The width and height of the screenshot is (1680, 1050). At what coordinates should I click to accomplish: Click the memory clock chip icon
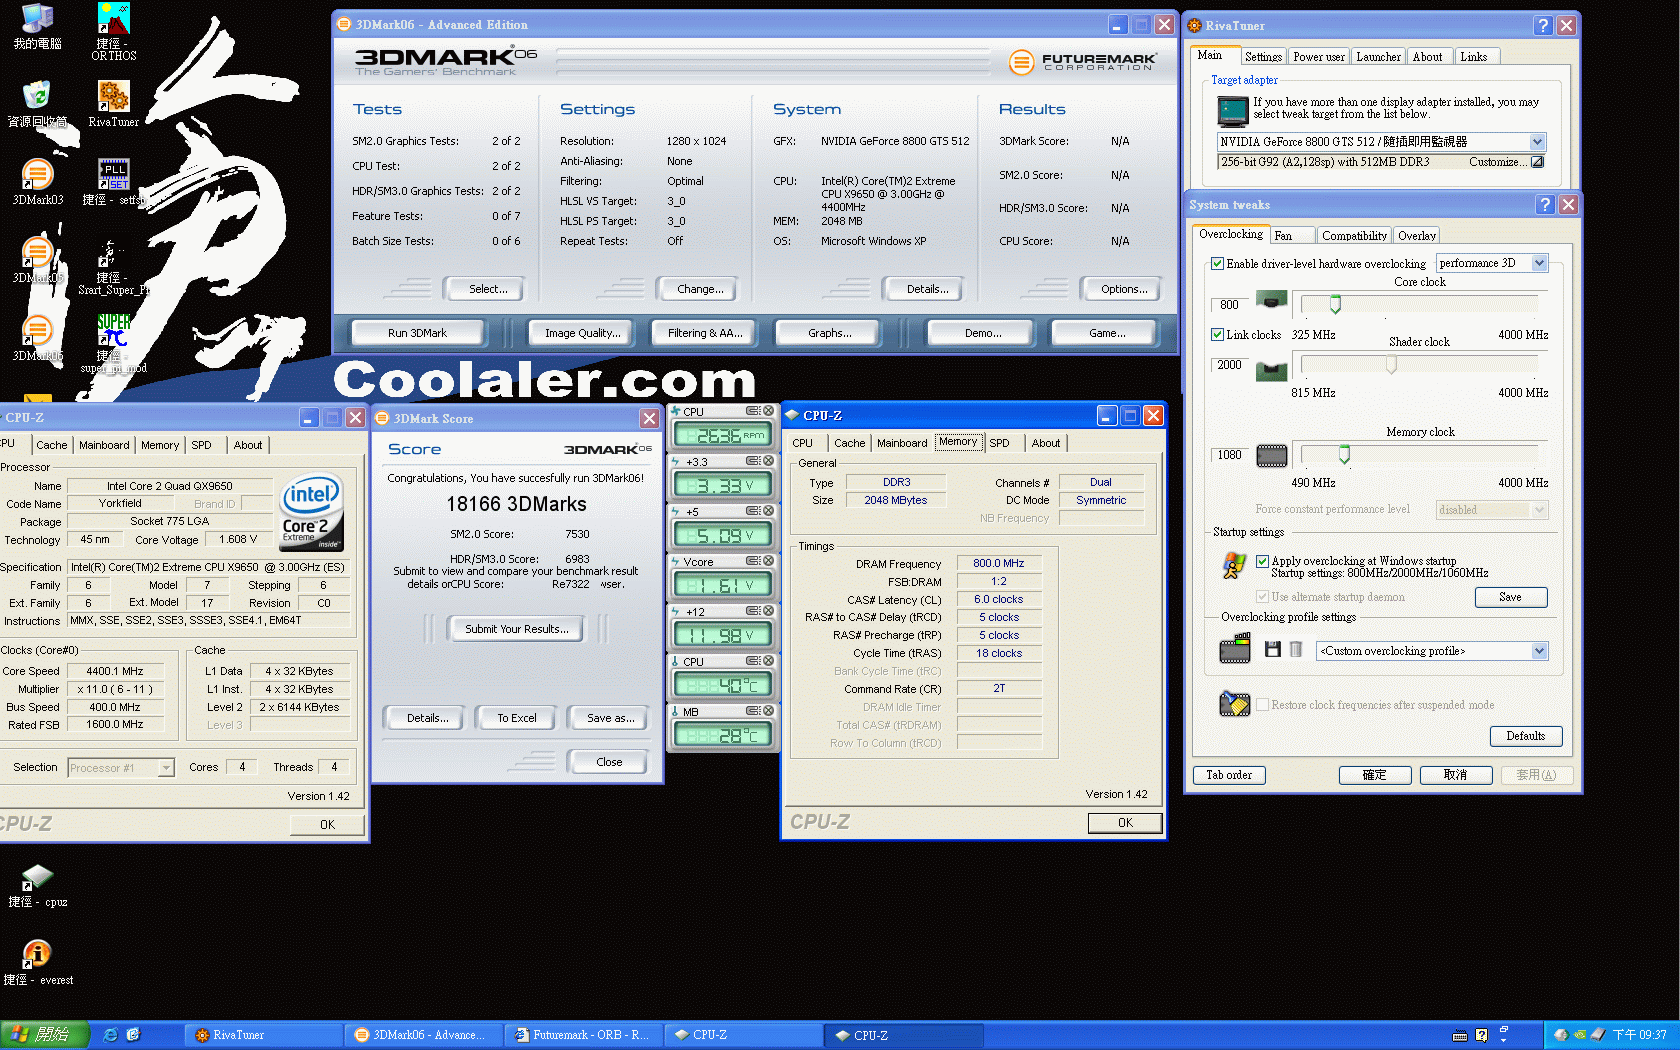(x=1272, y=456)
